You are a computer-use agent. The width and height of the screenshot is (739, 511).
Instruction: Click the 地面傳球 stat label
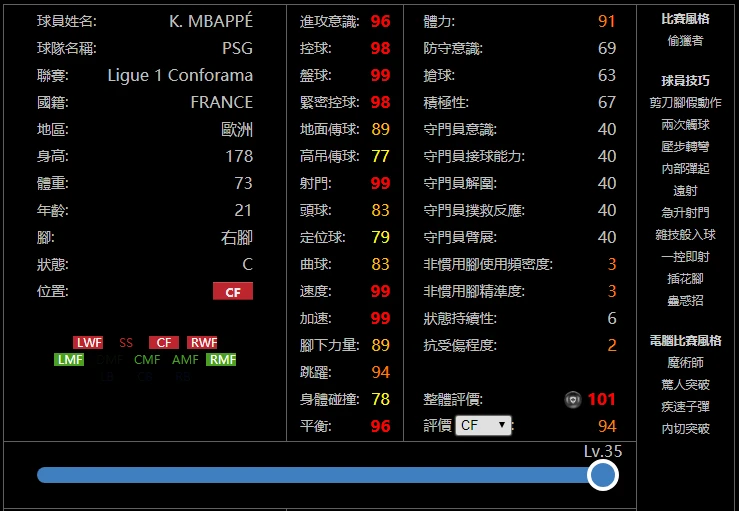coord(329,129)
